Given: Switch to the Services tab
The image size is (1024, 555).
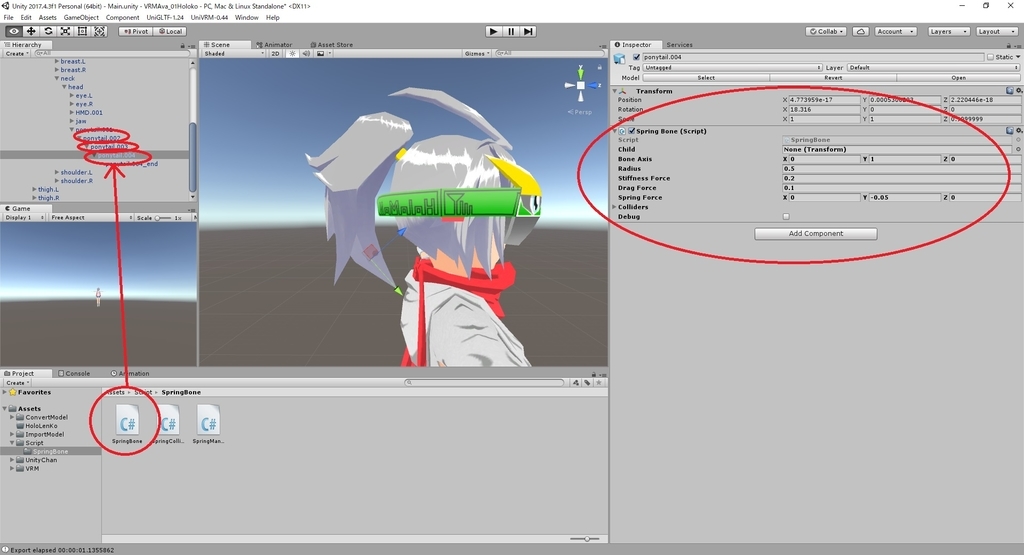Looking at the screenshot, I should [x=679, y=45].
